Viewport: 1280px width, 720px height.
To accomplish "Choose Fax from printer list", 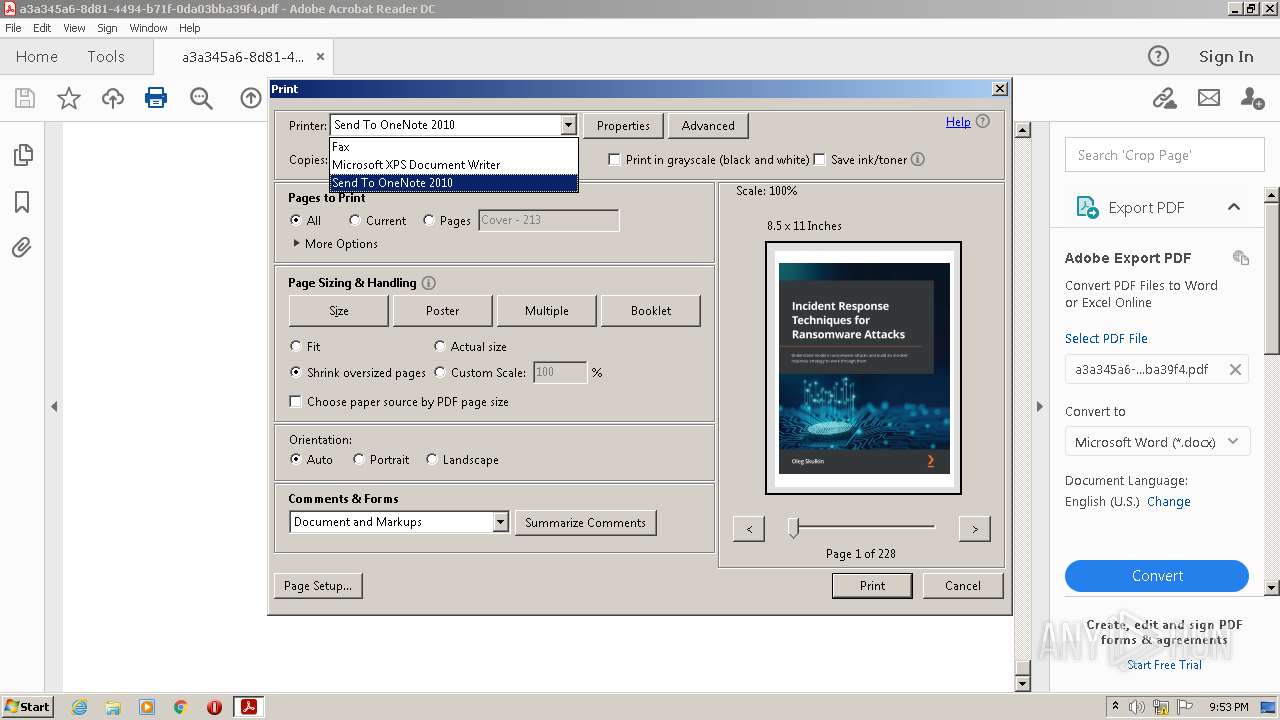I will (x=454, y=146).
